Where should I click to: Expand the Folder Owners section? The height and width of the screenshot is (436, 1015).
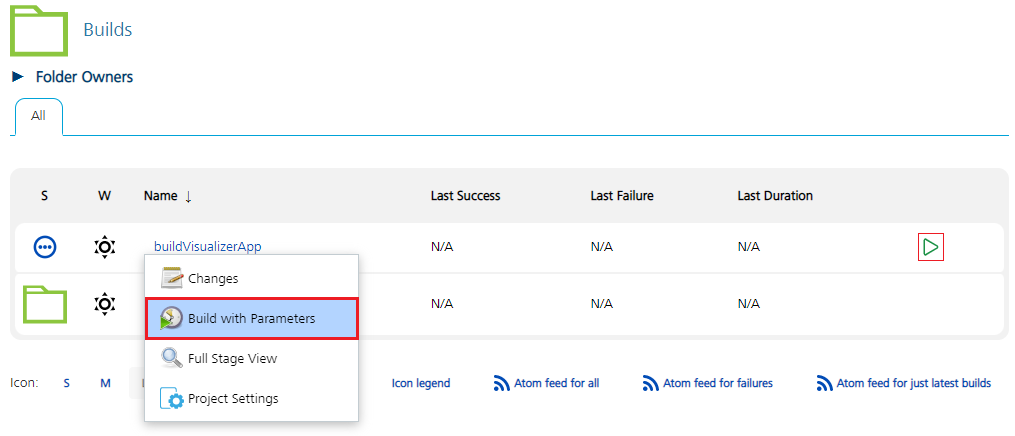[17, 77]
